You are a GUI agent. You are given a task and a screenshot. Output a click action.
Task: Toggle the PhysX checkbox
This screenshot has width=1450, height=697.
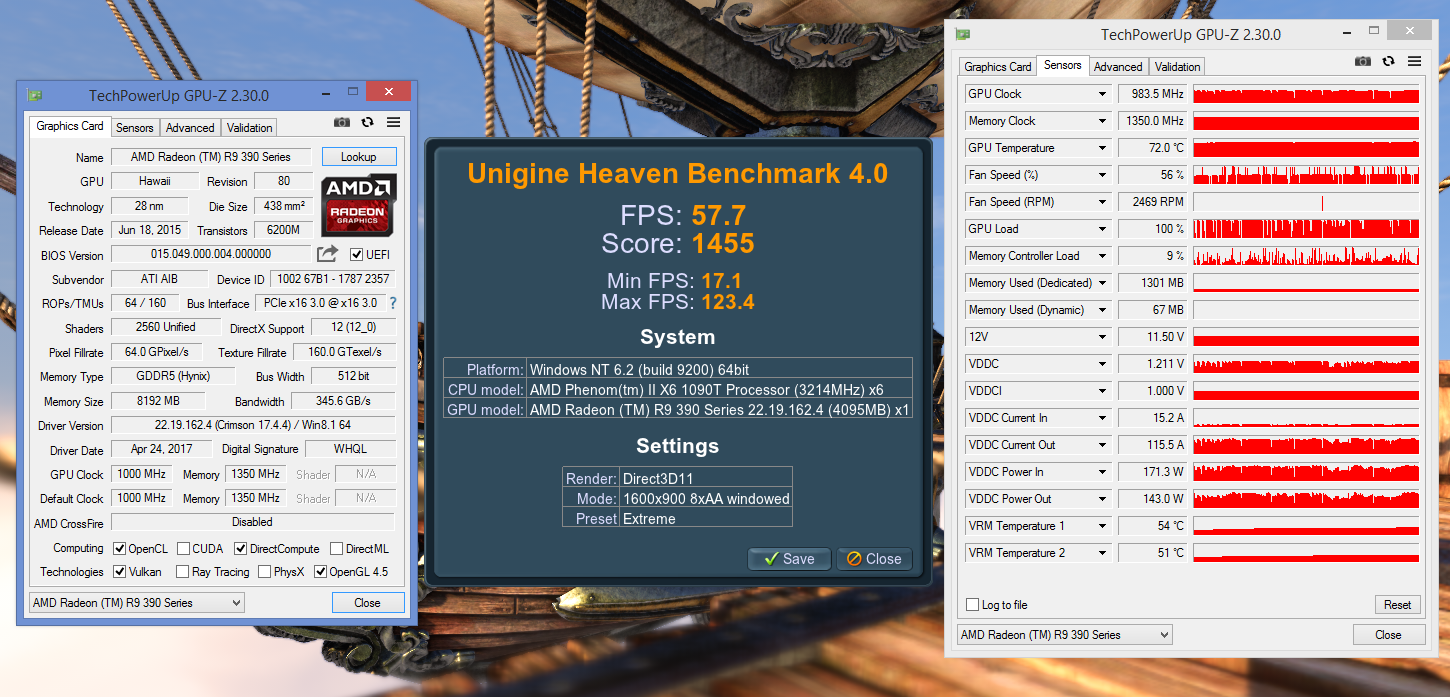[265, 572]
